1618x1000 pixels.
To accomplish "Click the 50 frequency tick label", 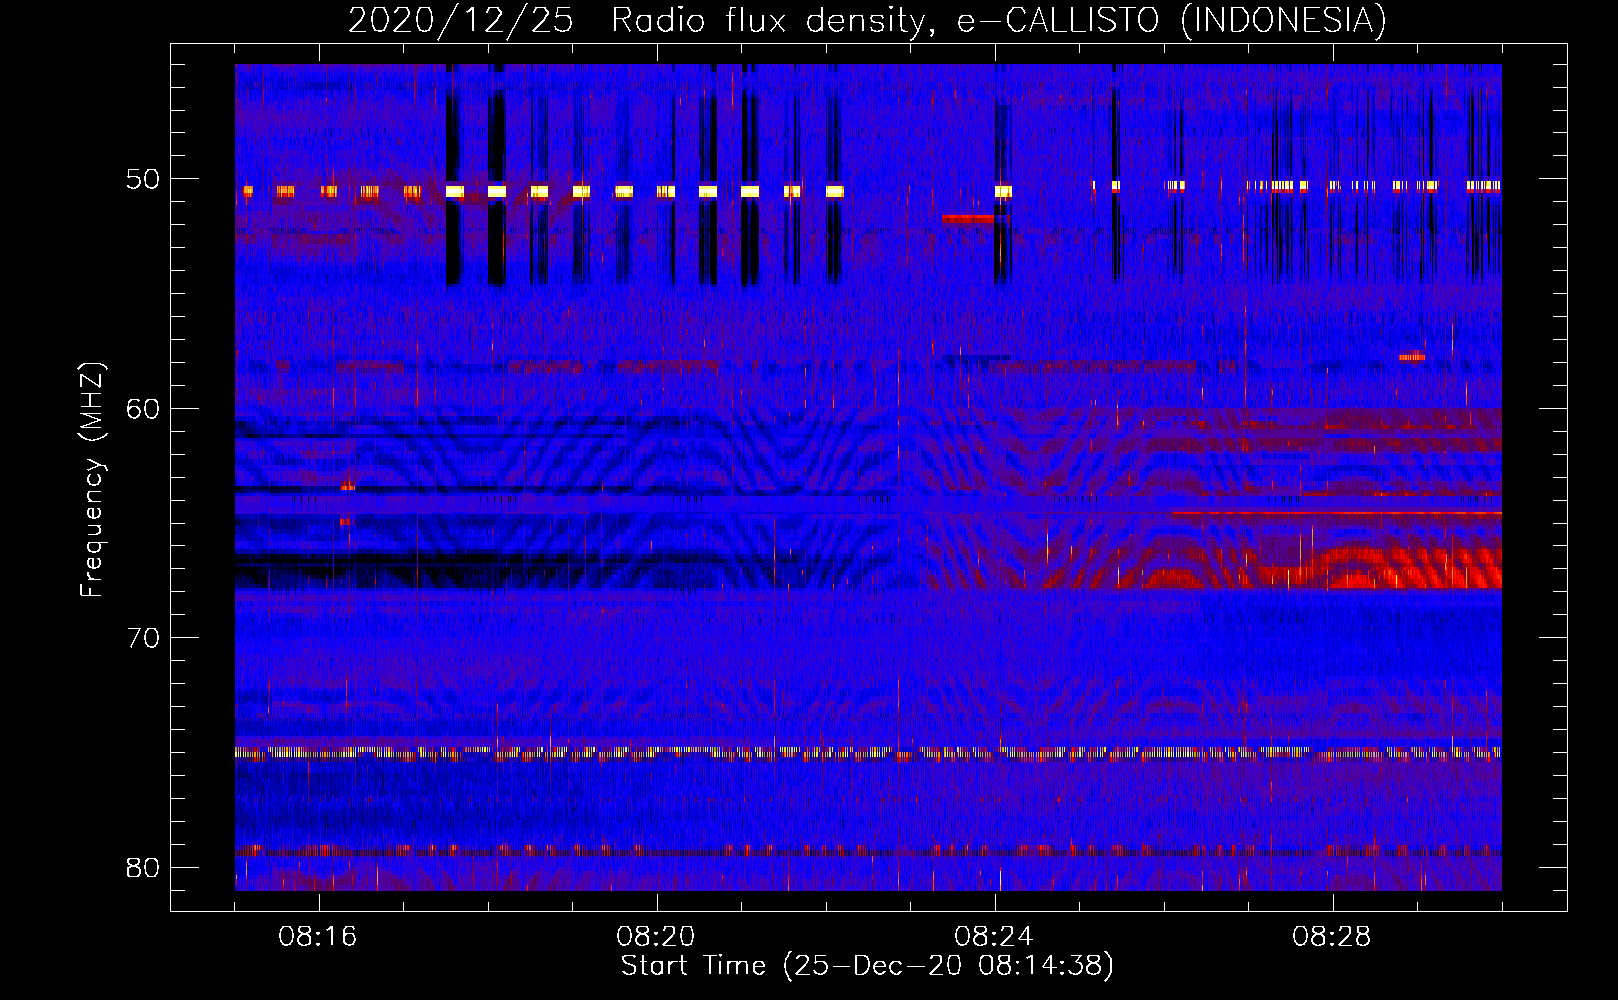I will pyautogui.click(x=143, y=180).
